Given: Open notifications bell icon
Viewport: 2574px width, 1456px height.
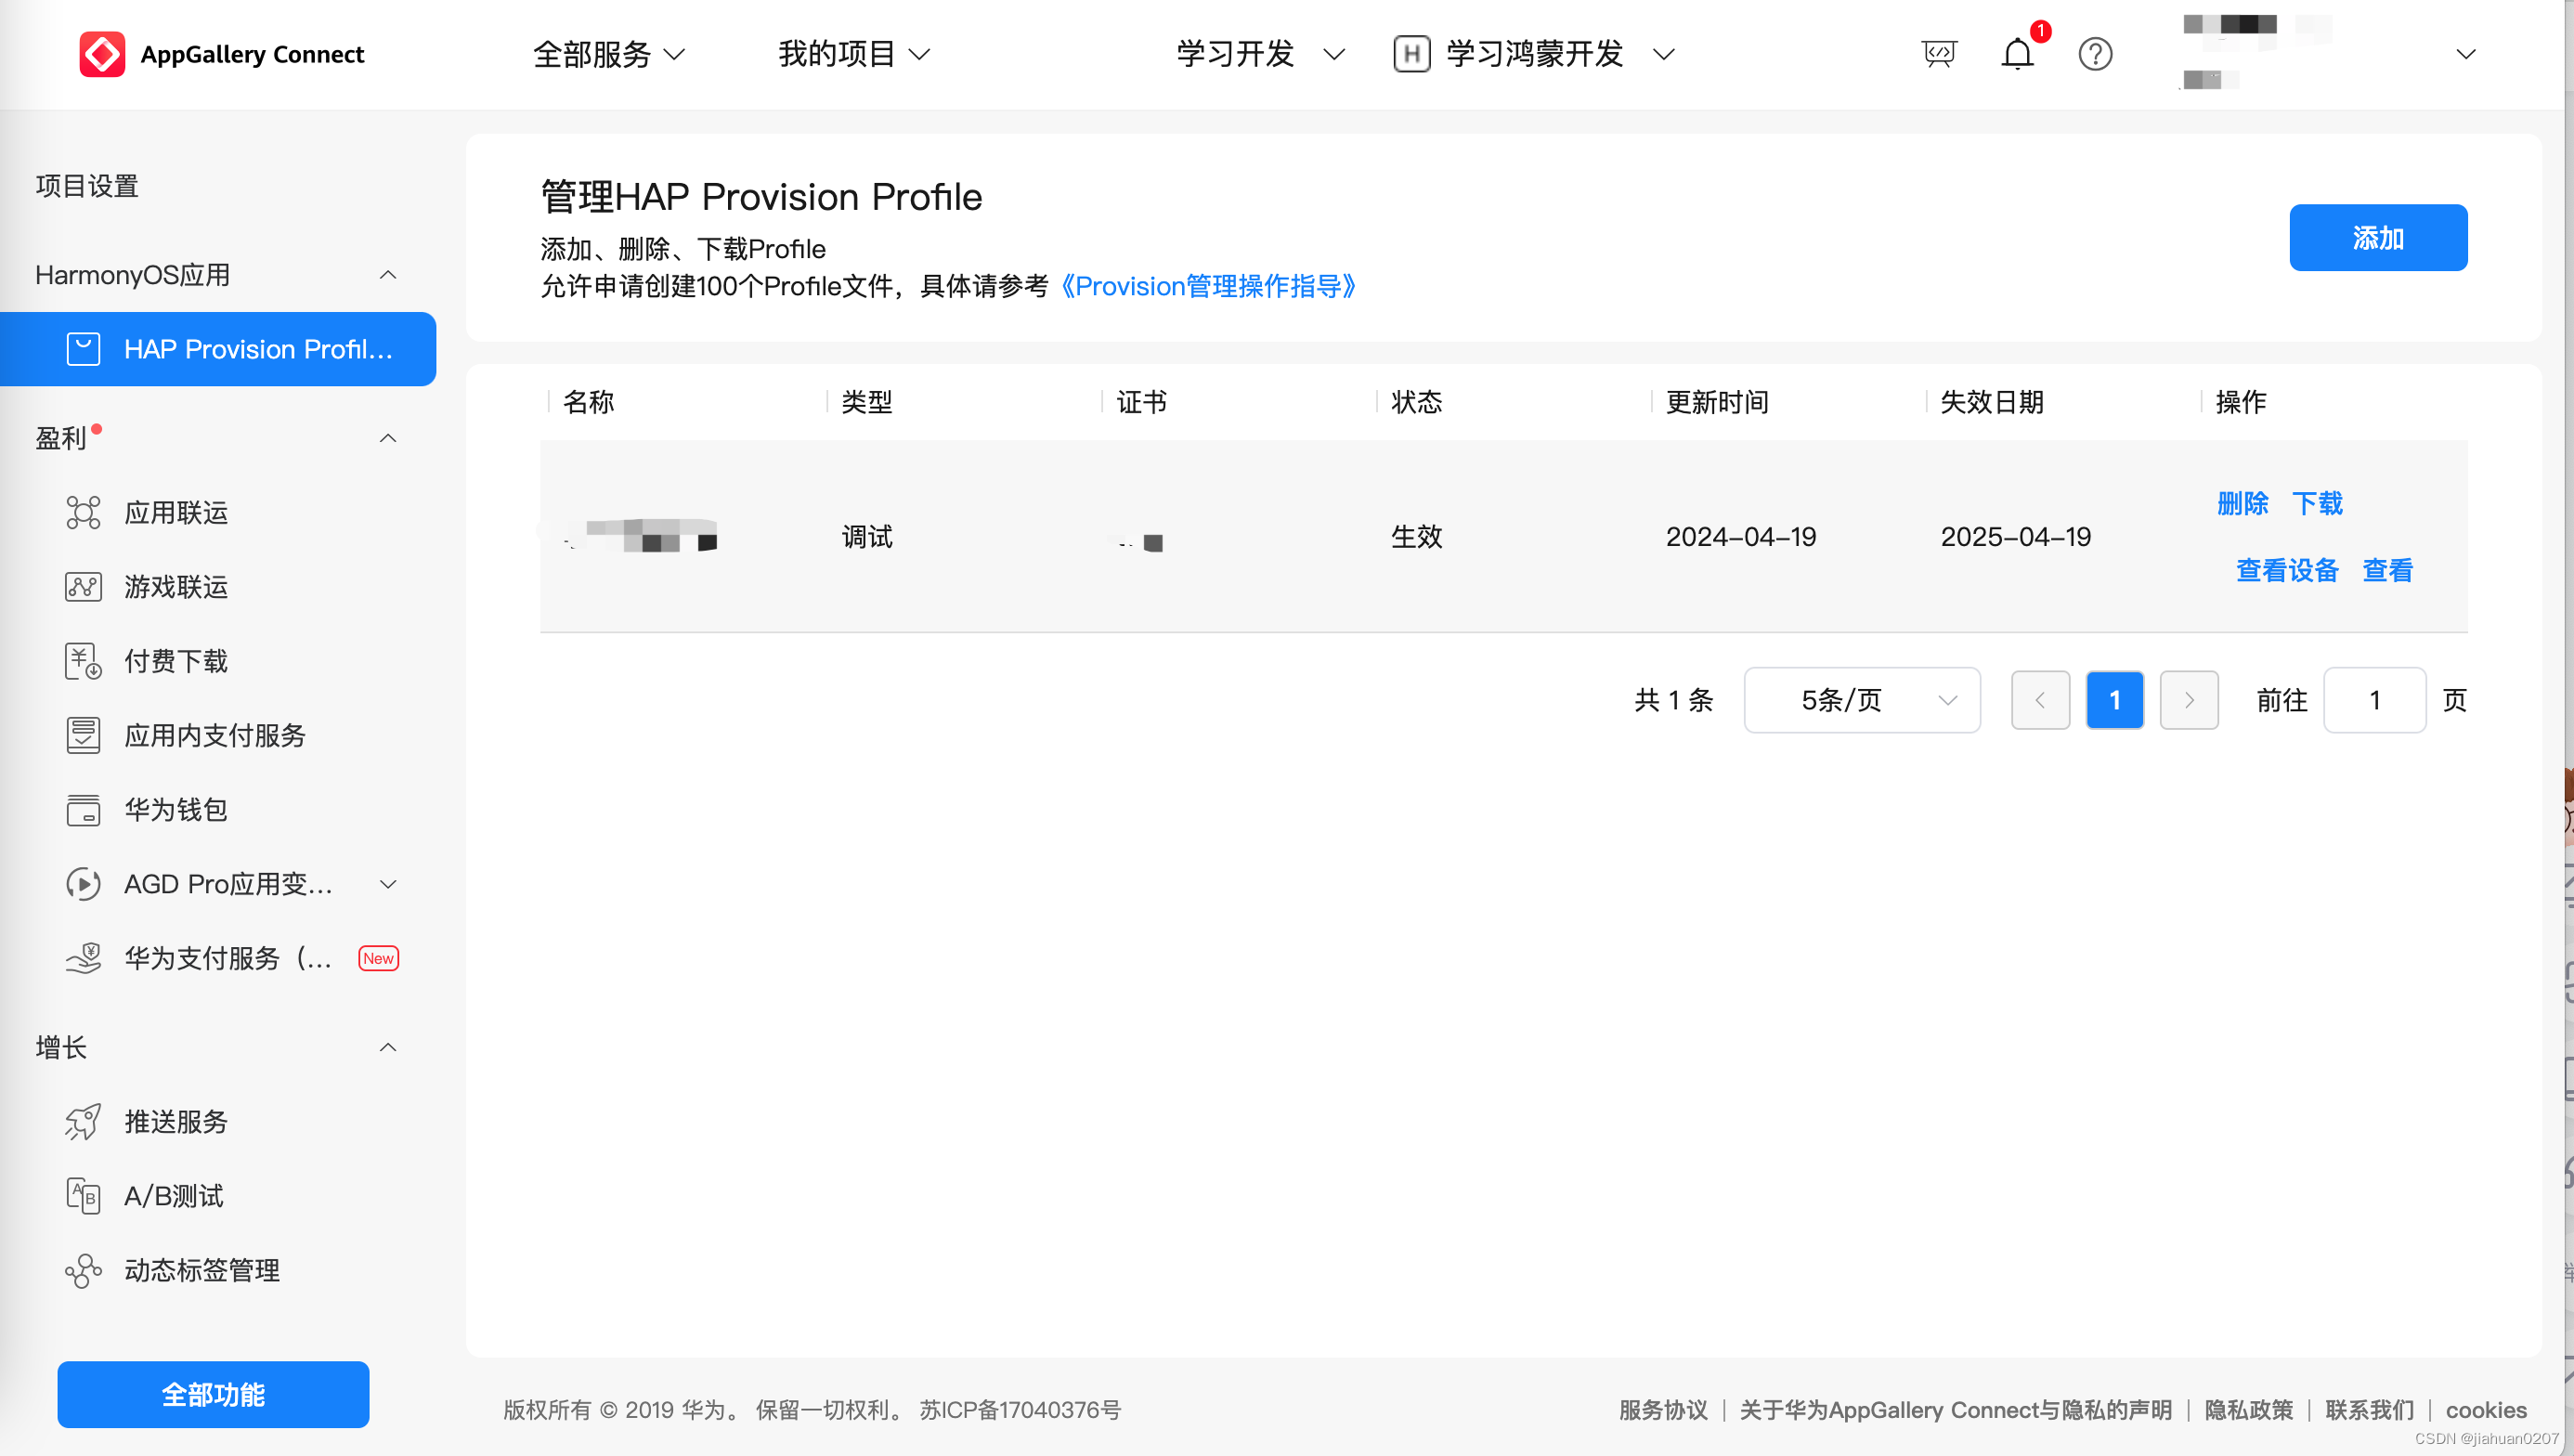Looking at the screenshot, I should pyautogui.click(x=2017, y=54).
